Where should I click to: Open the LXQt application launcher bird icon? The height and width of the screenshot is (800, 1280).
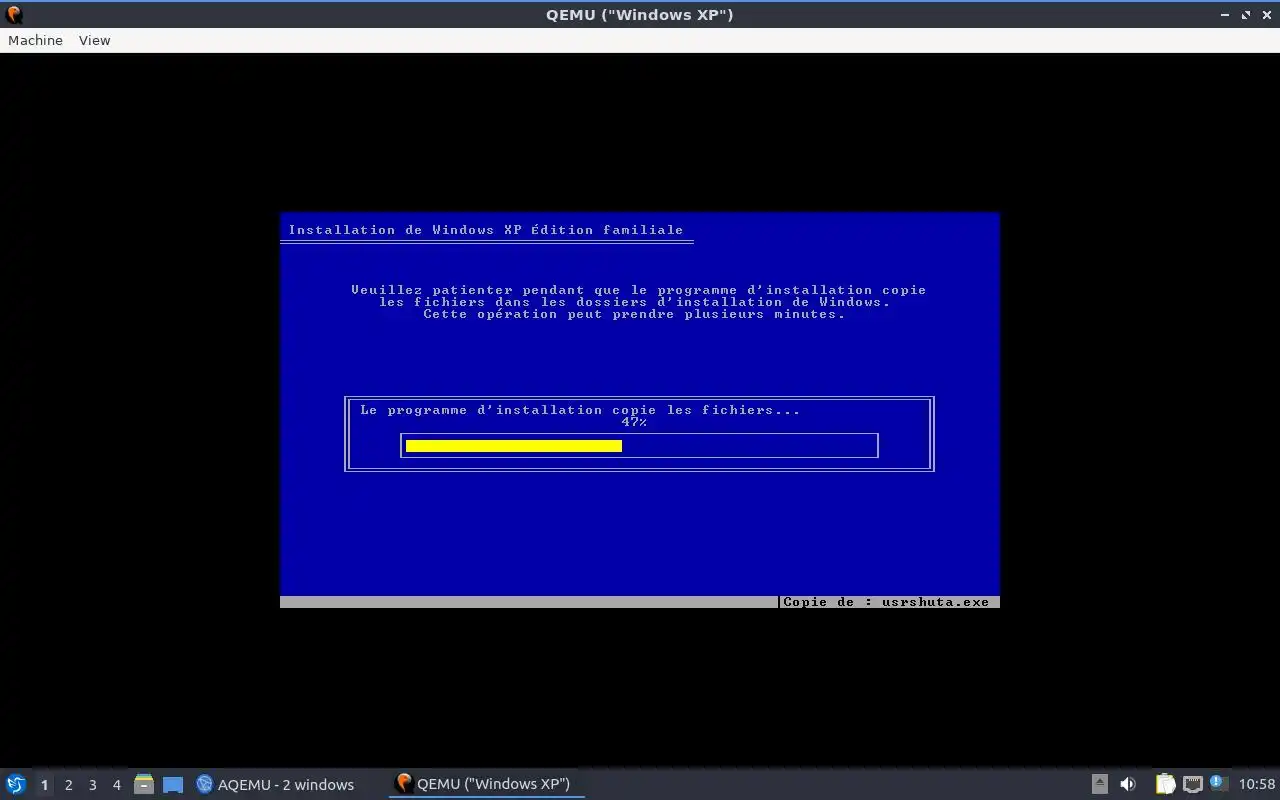16,784
